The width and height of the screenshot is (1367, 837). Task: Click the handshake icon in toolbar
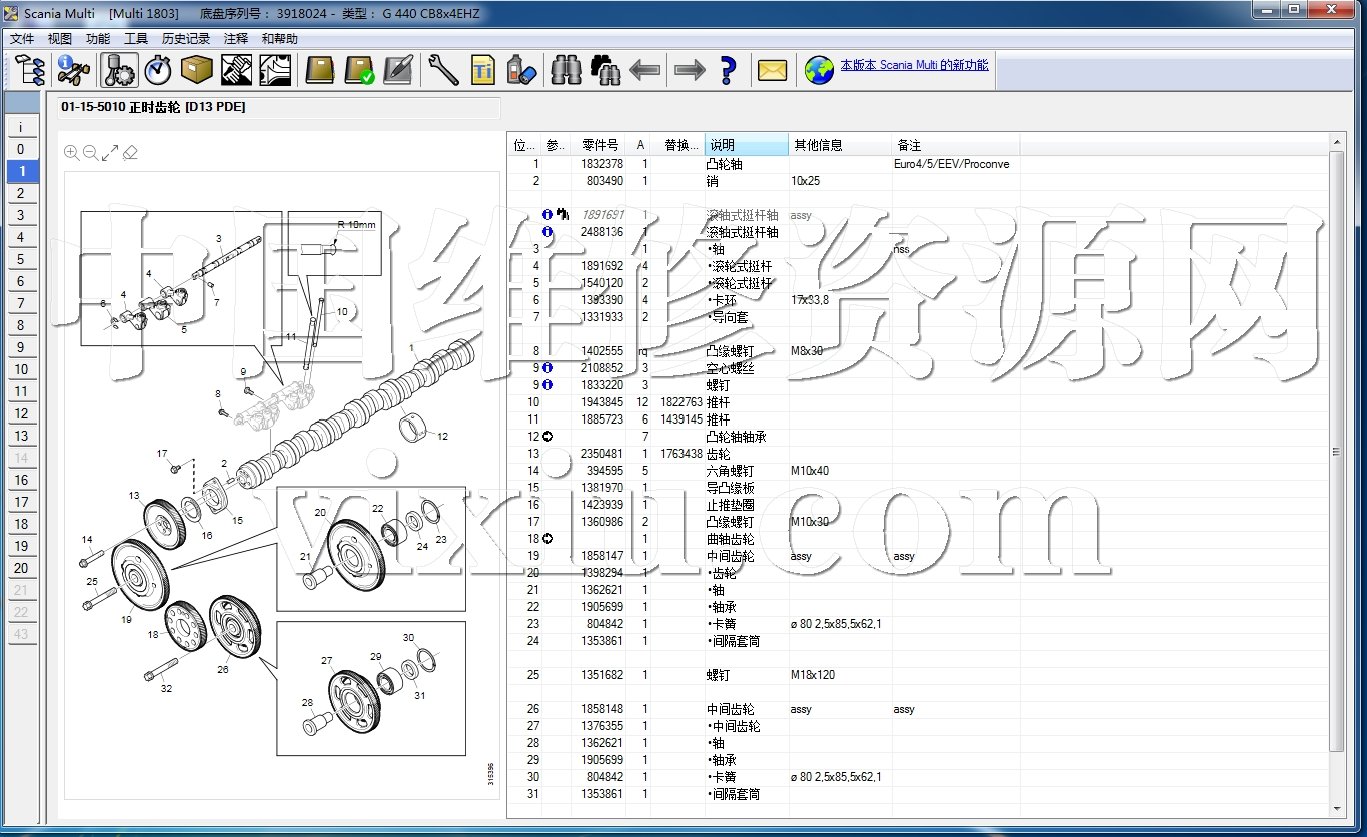coord(236,70)
